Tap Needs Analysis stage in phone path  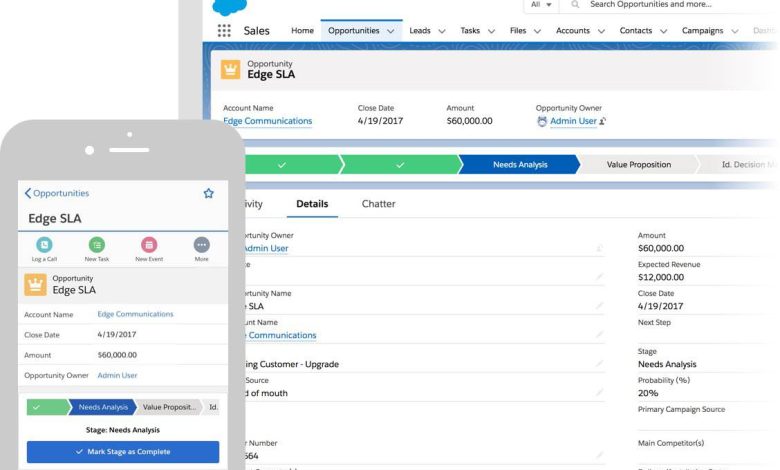pos(103,407)
